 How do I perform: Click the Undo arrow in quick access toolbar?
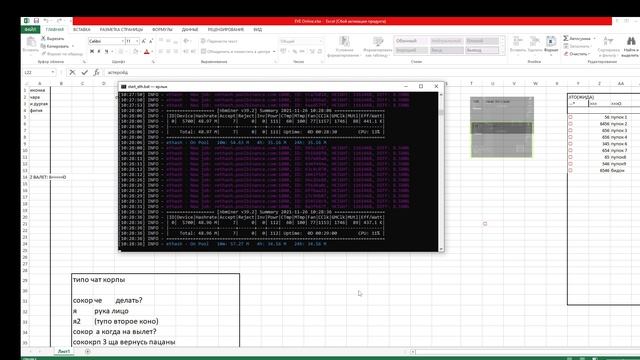[46, 21]
